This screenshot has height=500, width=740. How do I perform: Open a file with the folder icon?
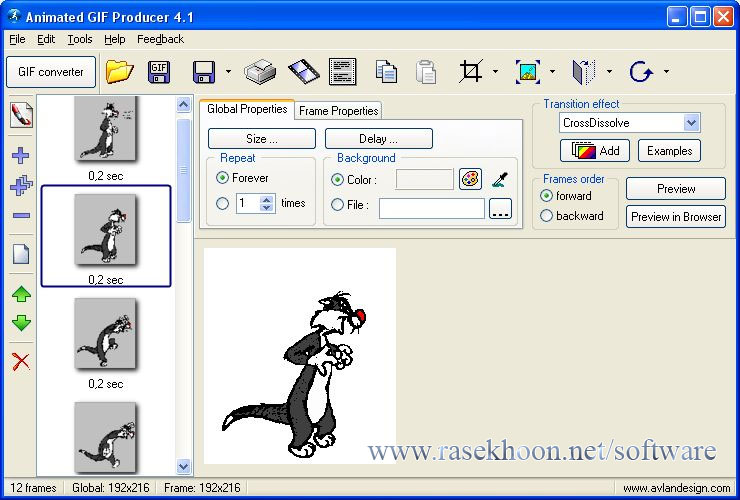pos(119,72)
